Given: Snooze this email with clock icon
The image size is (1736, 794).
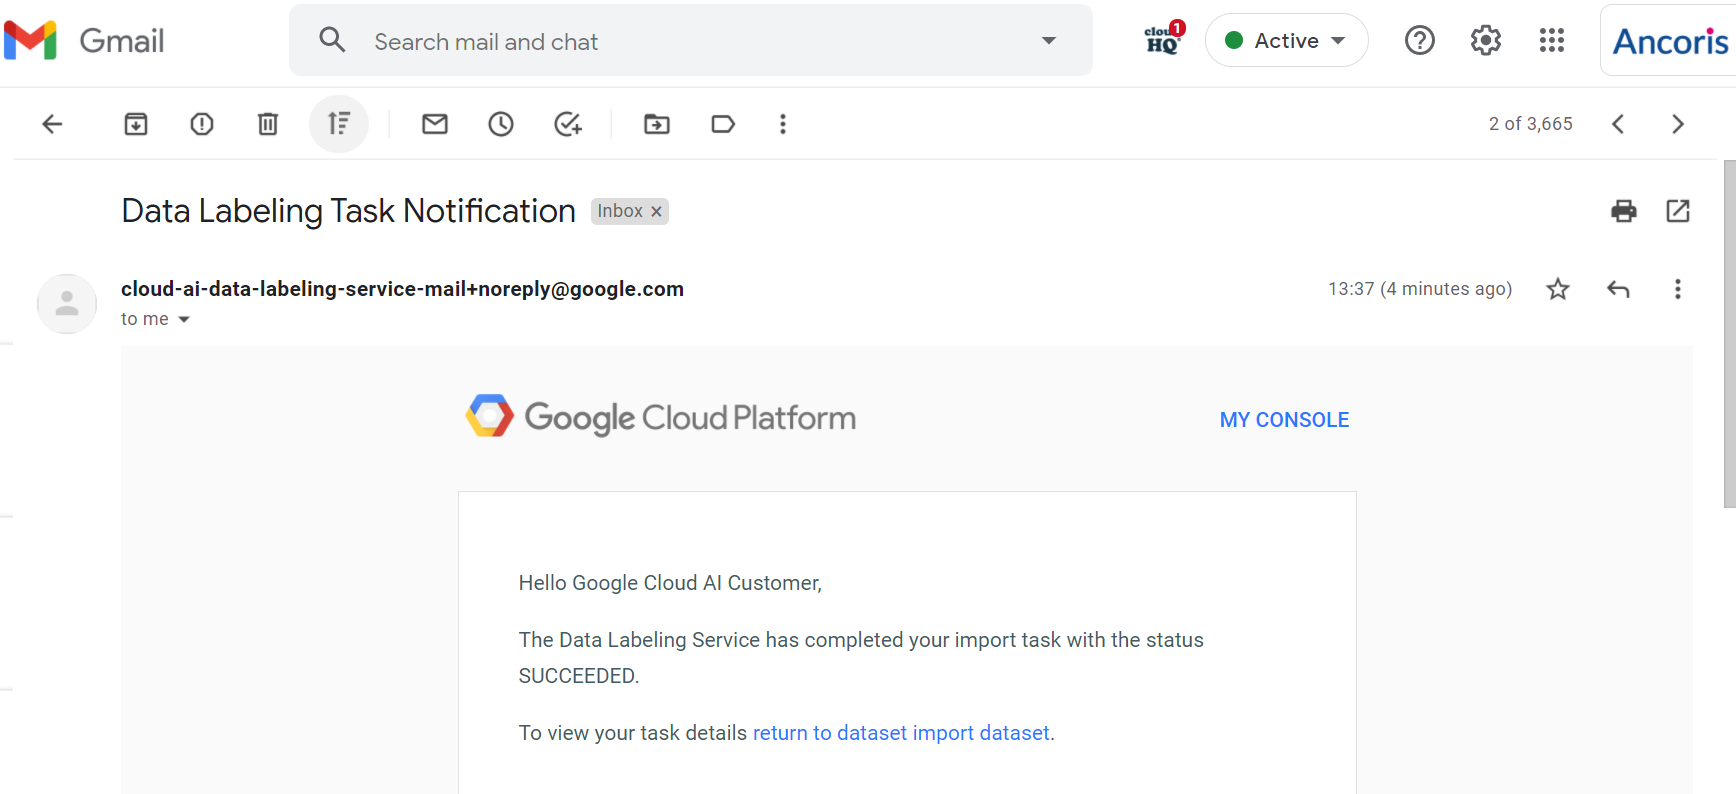Looking at the screenshot, I should (x=501, y=124).
